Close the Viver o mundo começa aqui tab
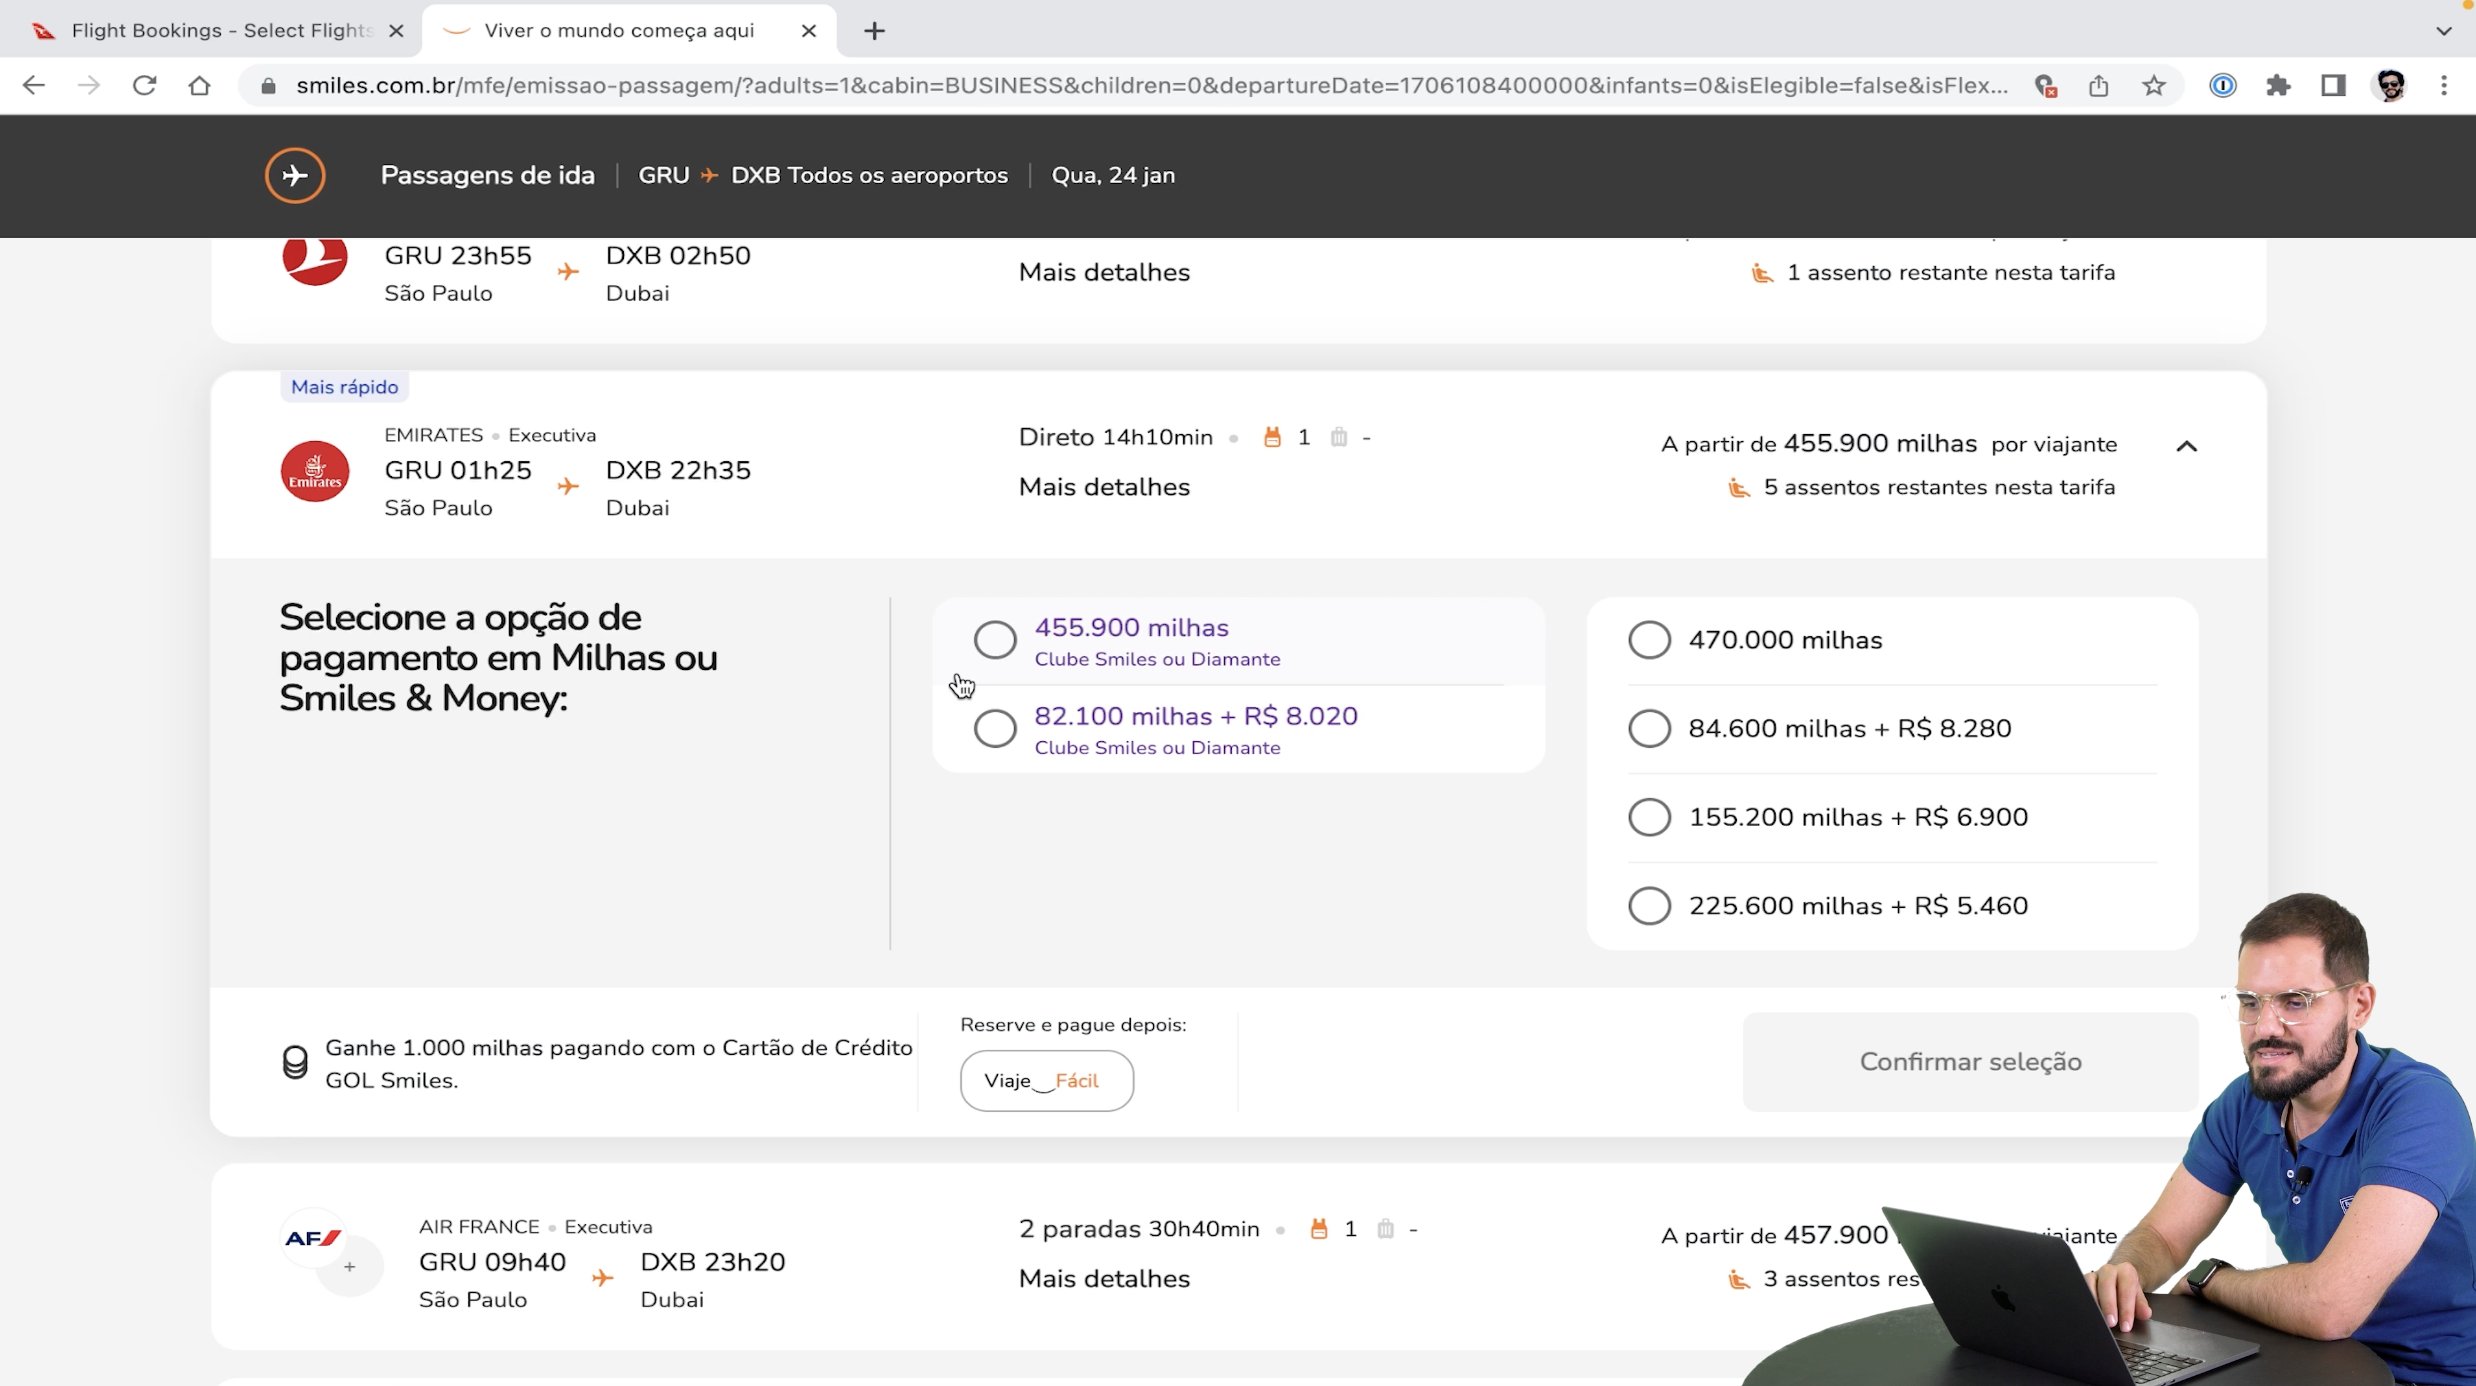Screen dimensions: 2476x1386 809,31
